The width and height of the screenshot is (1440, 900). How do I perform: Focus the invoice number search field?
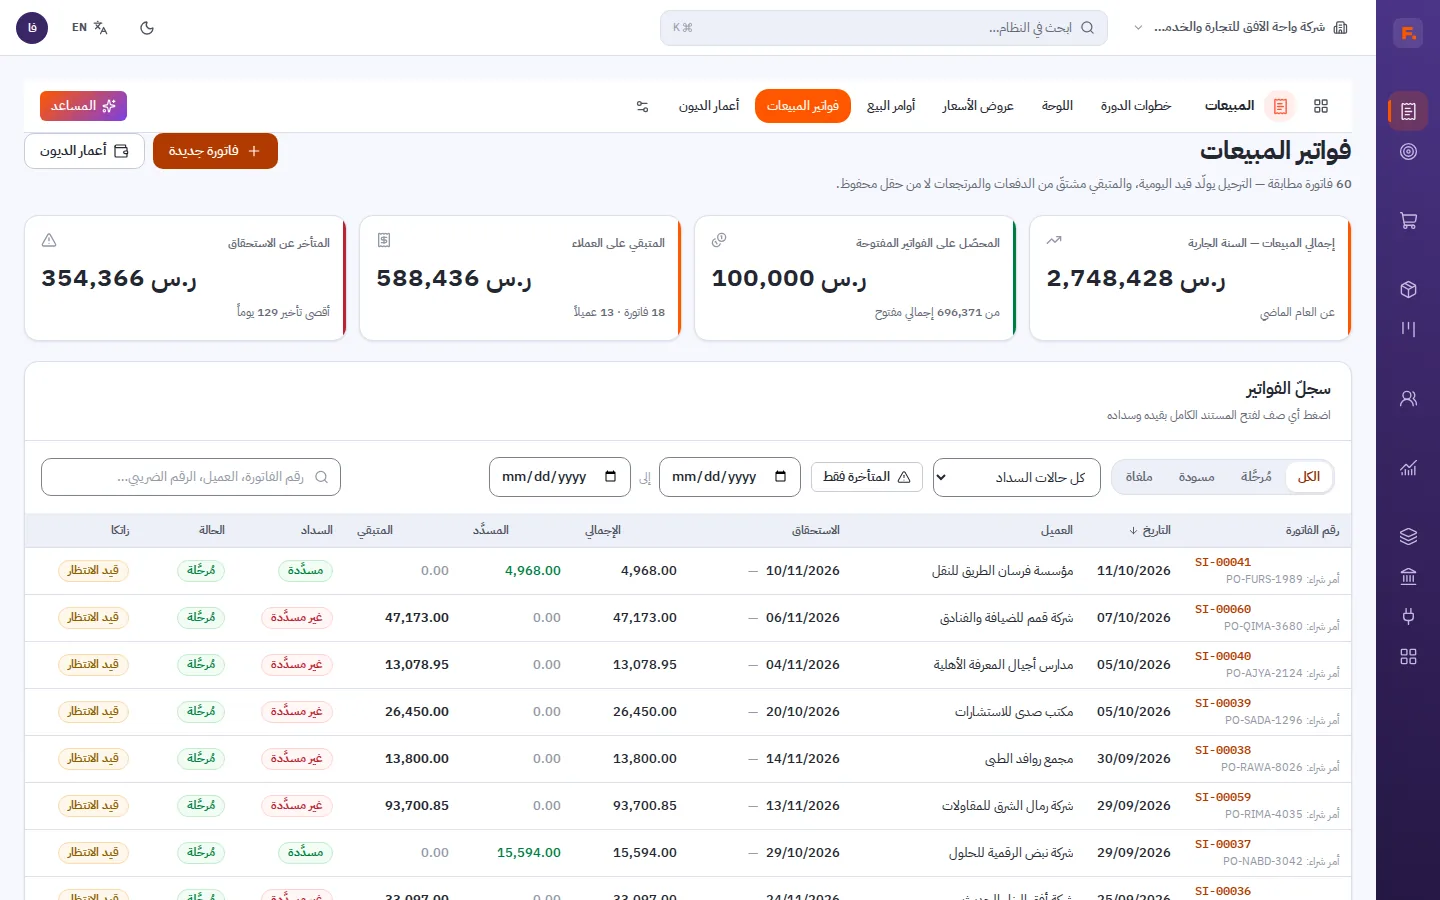(191, 477)
